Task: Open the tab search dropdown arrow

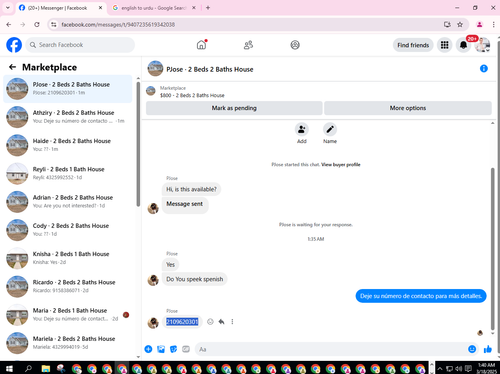Action: click(8, 8)
